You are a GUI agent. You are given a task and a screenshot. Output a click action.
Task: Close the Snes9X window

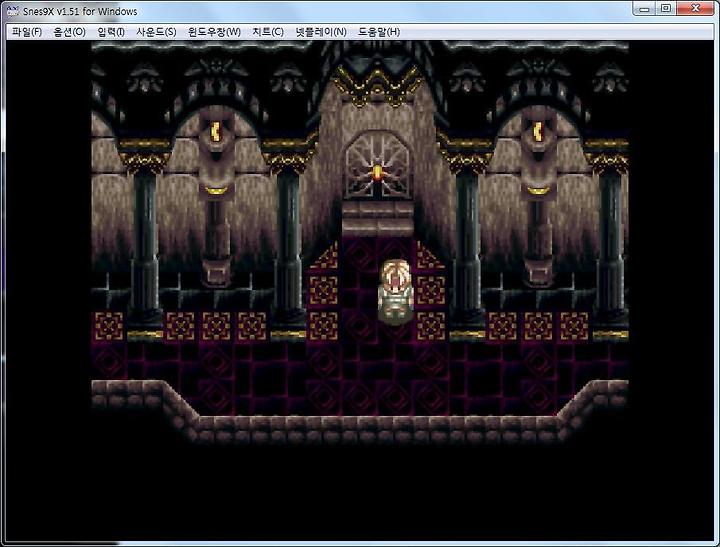tap(695, 9)
